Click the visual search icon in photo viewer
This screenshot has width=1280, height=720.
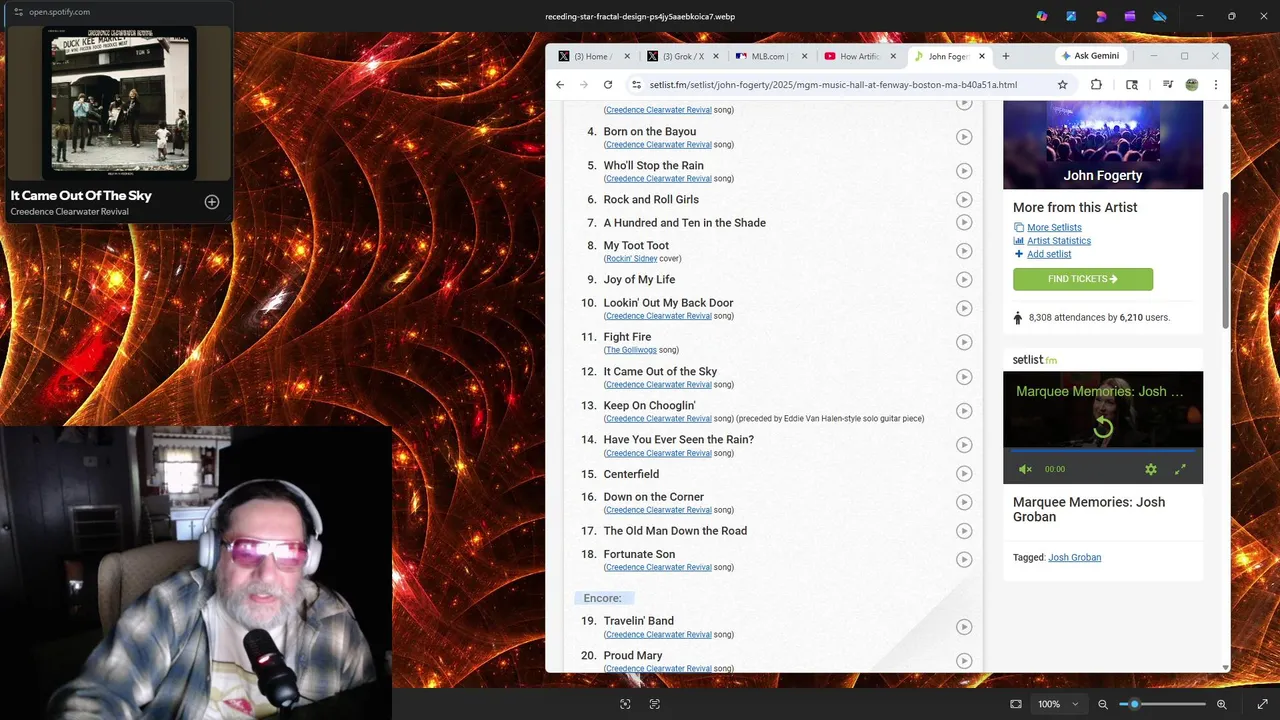click(625, 704)
